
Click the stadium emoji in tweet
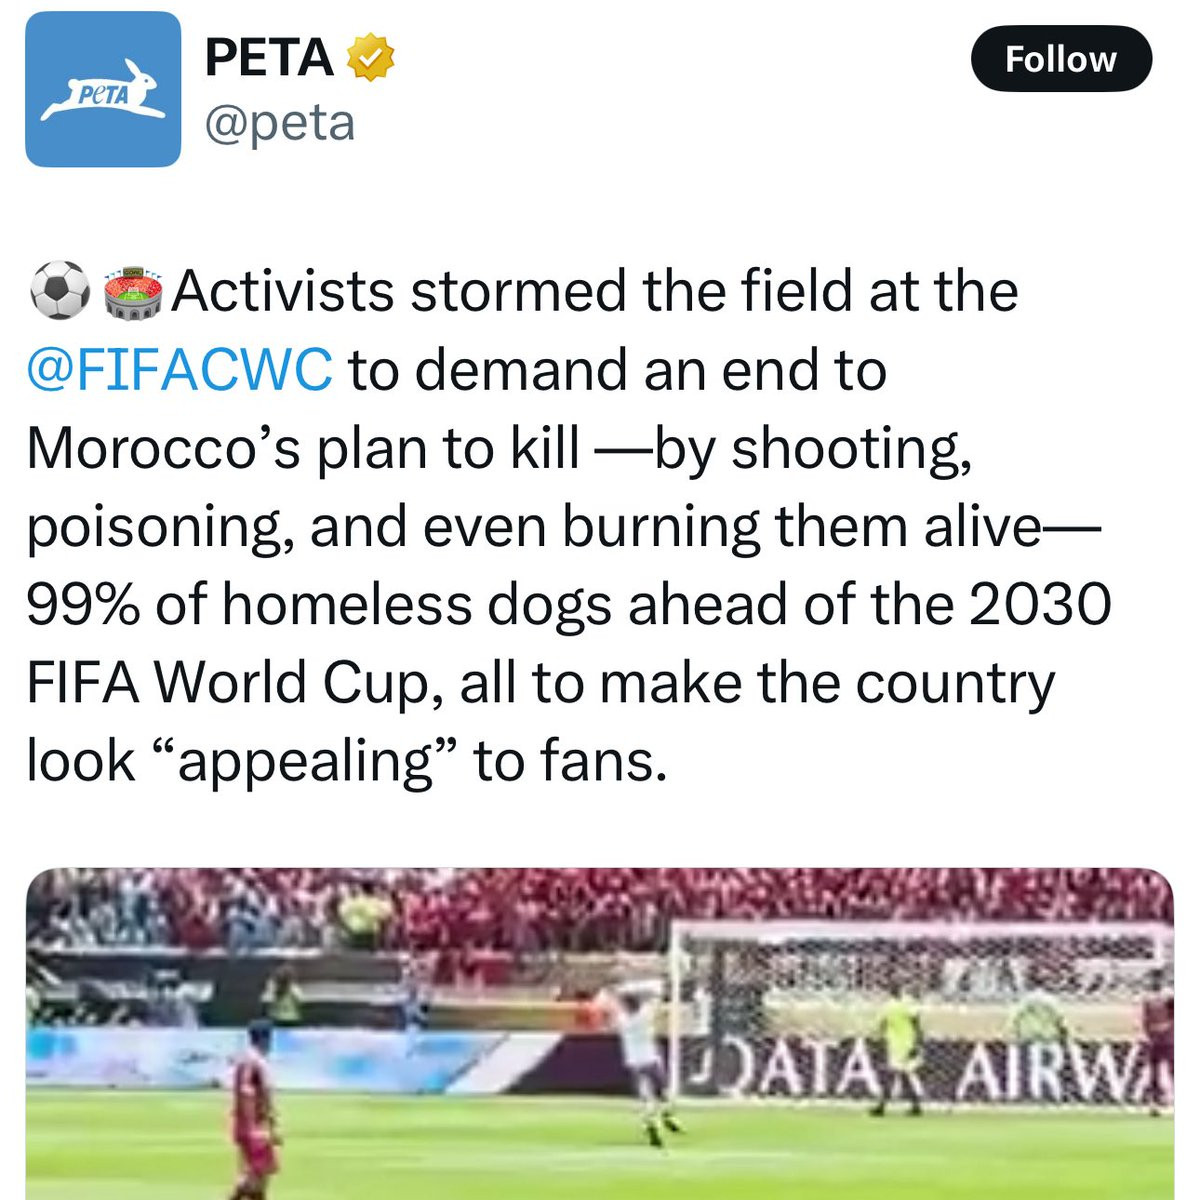134,291
